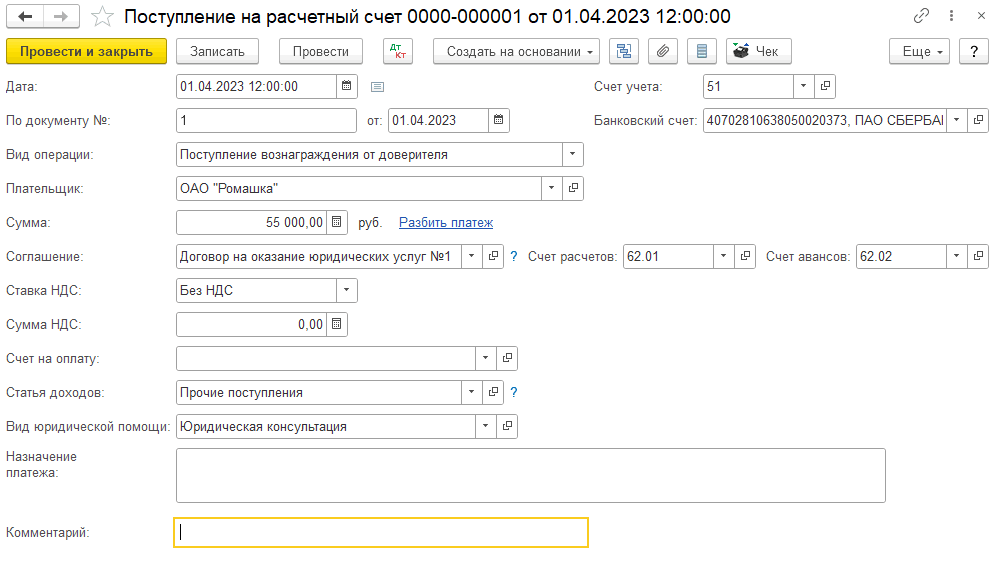Viewport: 1005px width, 574px height.
Task: Expand Вид операции dropdown
Action: [x=572, y=155]
